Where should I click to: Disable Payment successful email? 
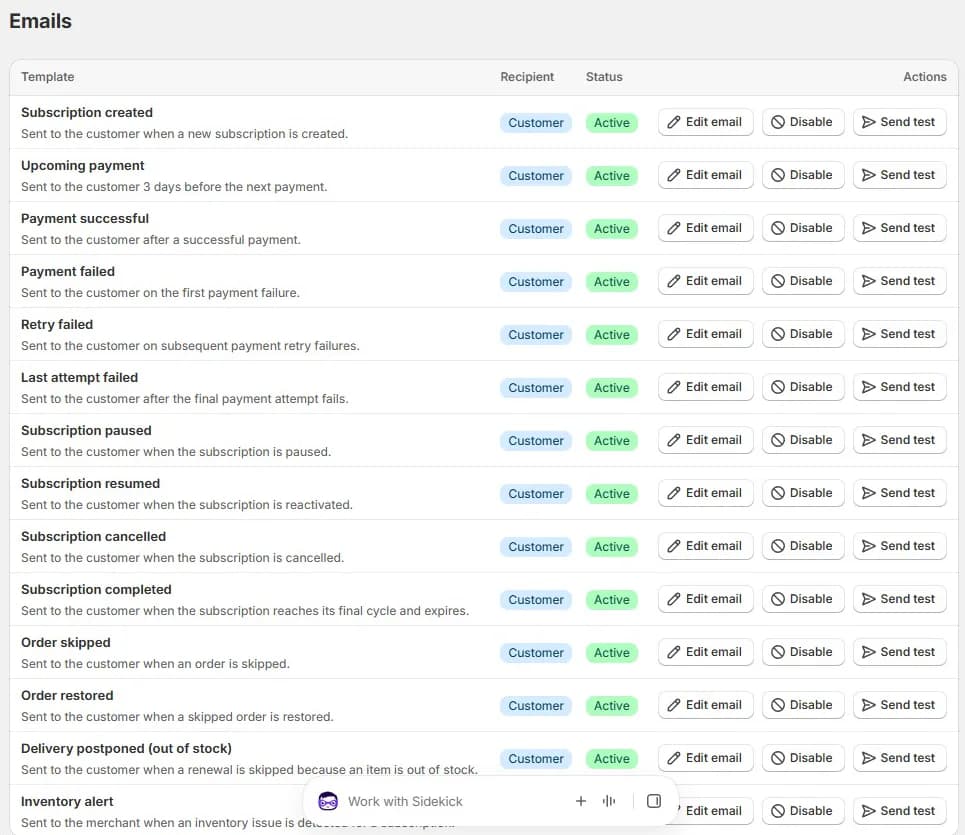[803, 228]
